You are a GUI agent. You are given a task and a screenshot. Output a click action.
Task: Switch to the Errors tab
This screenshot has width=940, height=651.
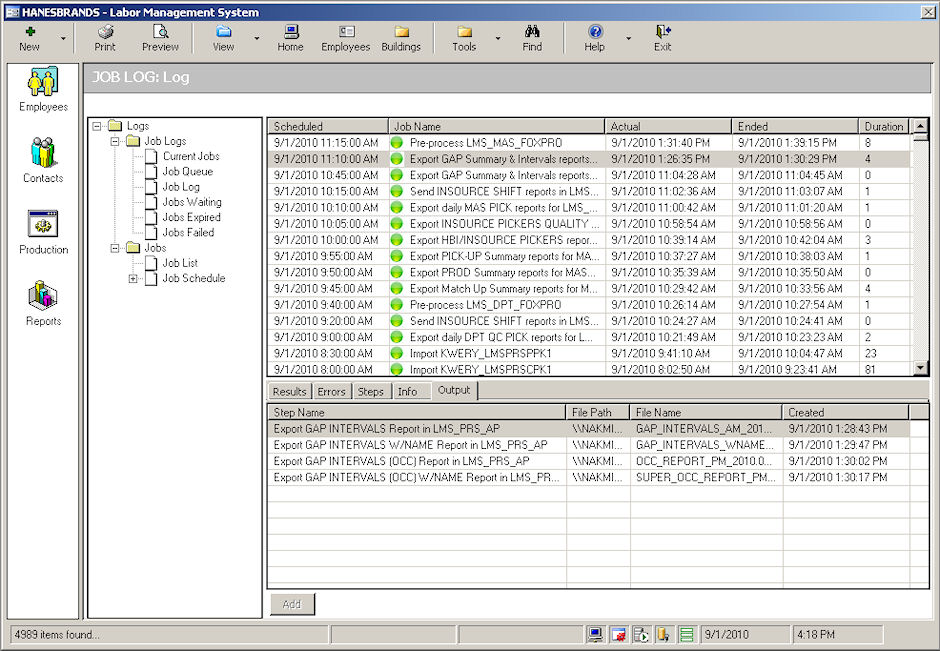[331, 391]
